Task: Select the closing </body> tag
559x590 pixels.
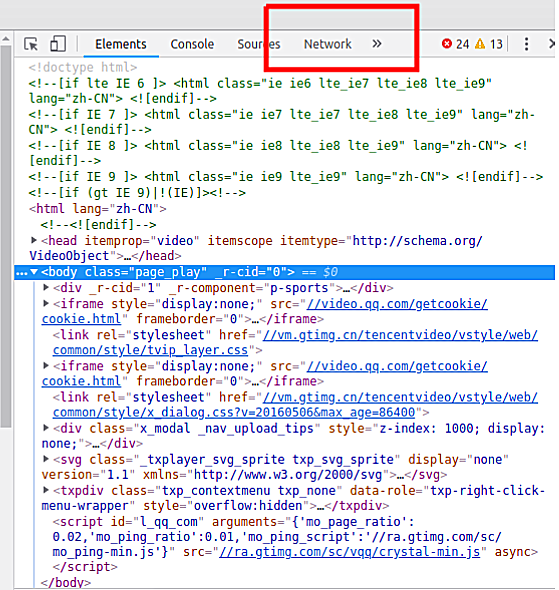Action: [x=66, y=582]
